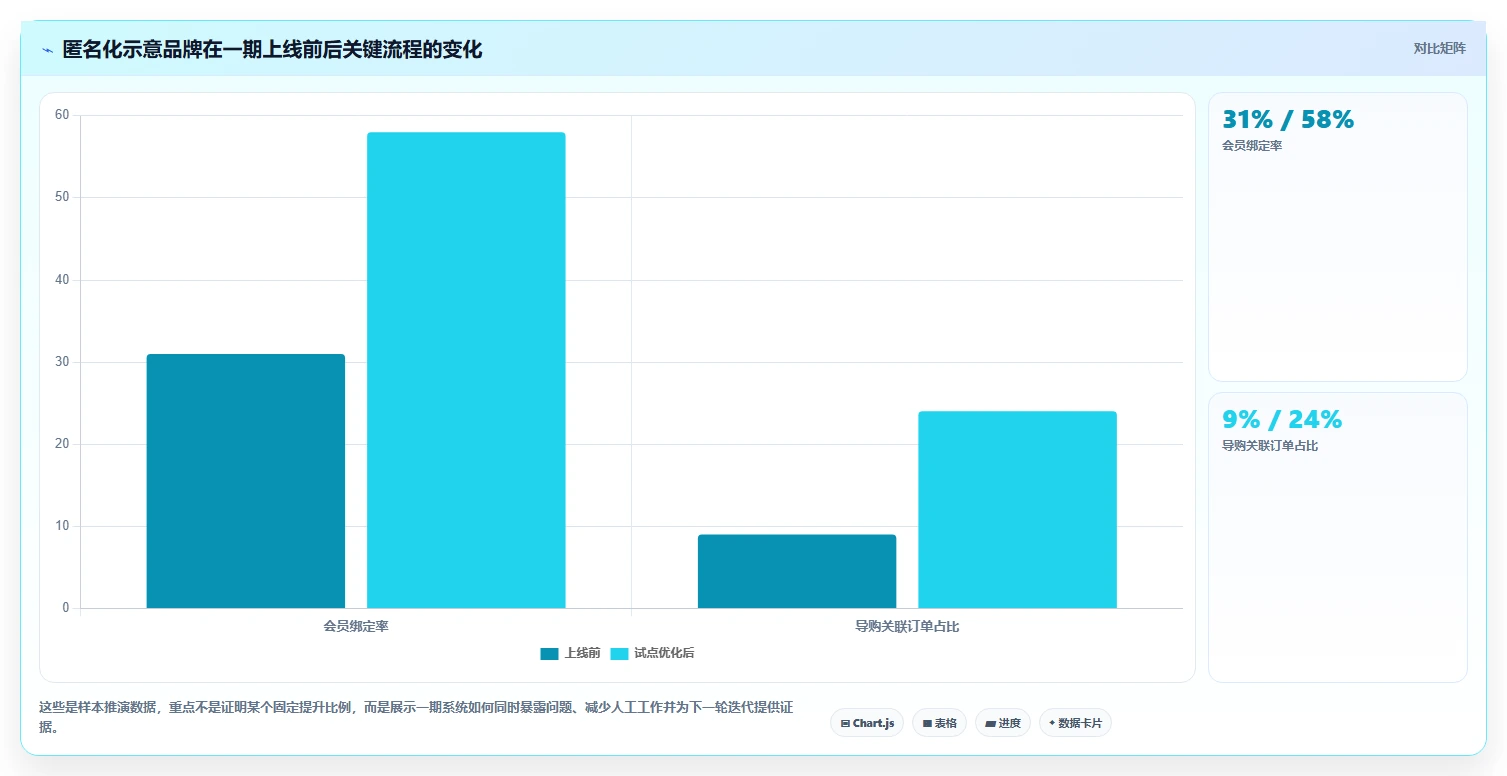Toggle the 上线前 legend swatch
Screen dimensions: 1507x776
click(549, 654)
